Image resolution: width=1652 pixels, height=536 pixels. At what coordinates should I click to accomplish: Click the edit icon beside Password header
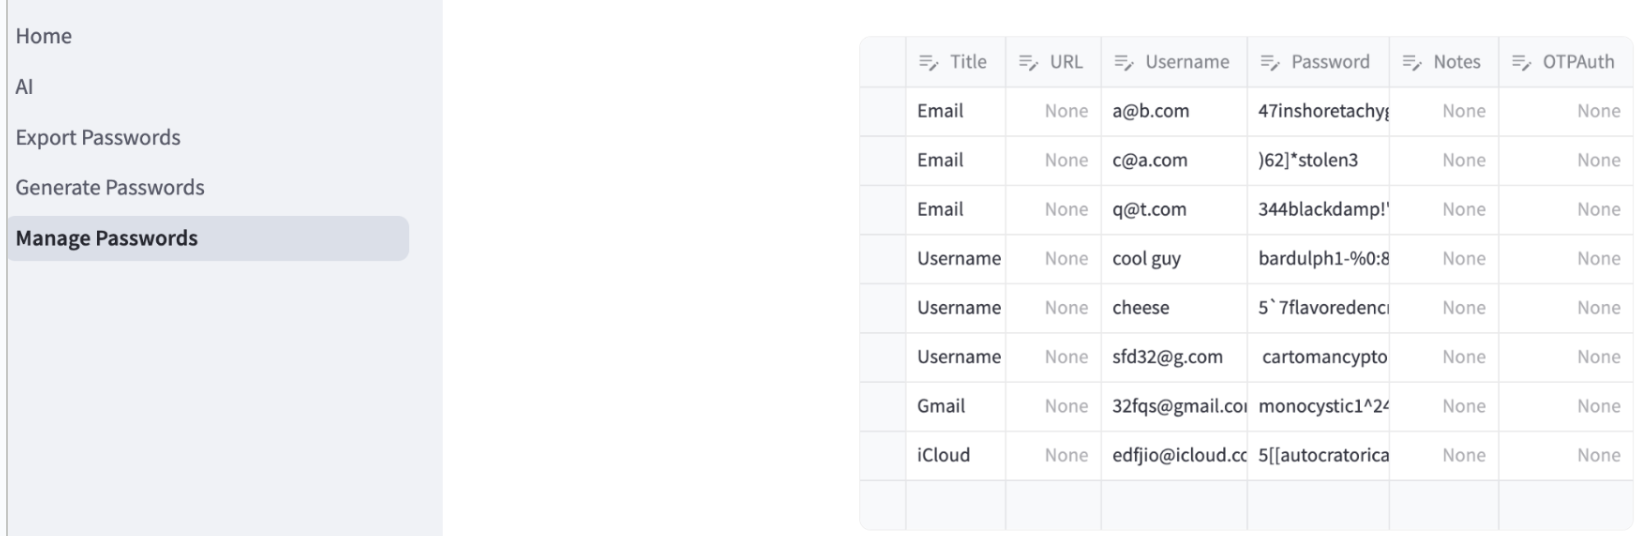point(1268,62)
